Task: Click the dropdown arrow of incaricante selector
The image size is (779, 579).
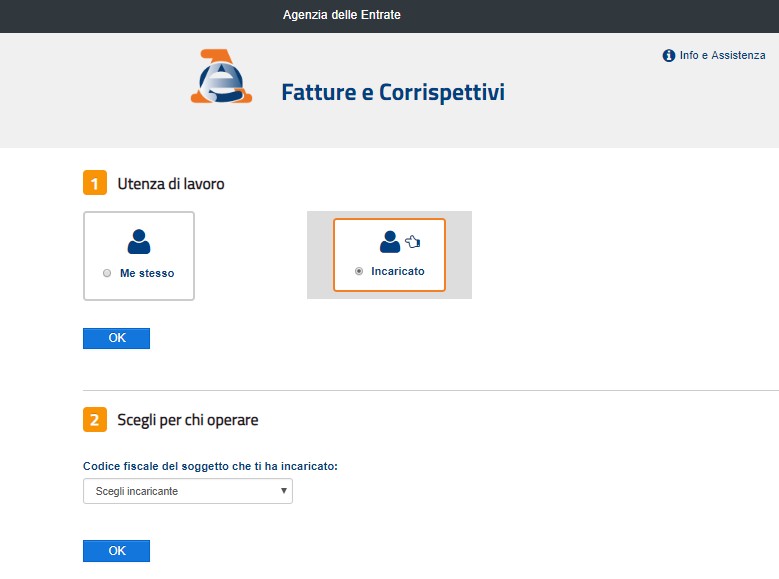Action: coord(284,491)
